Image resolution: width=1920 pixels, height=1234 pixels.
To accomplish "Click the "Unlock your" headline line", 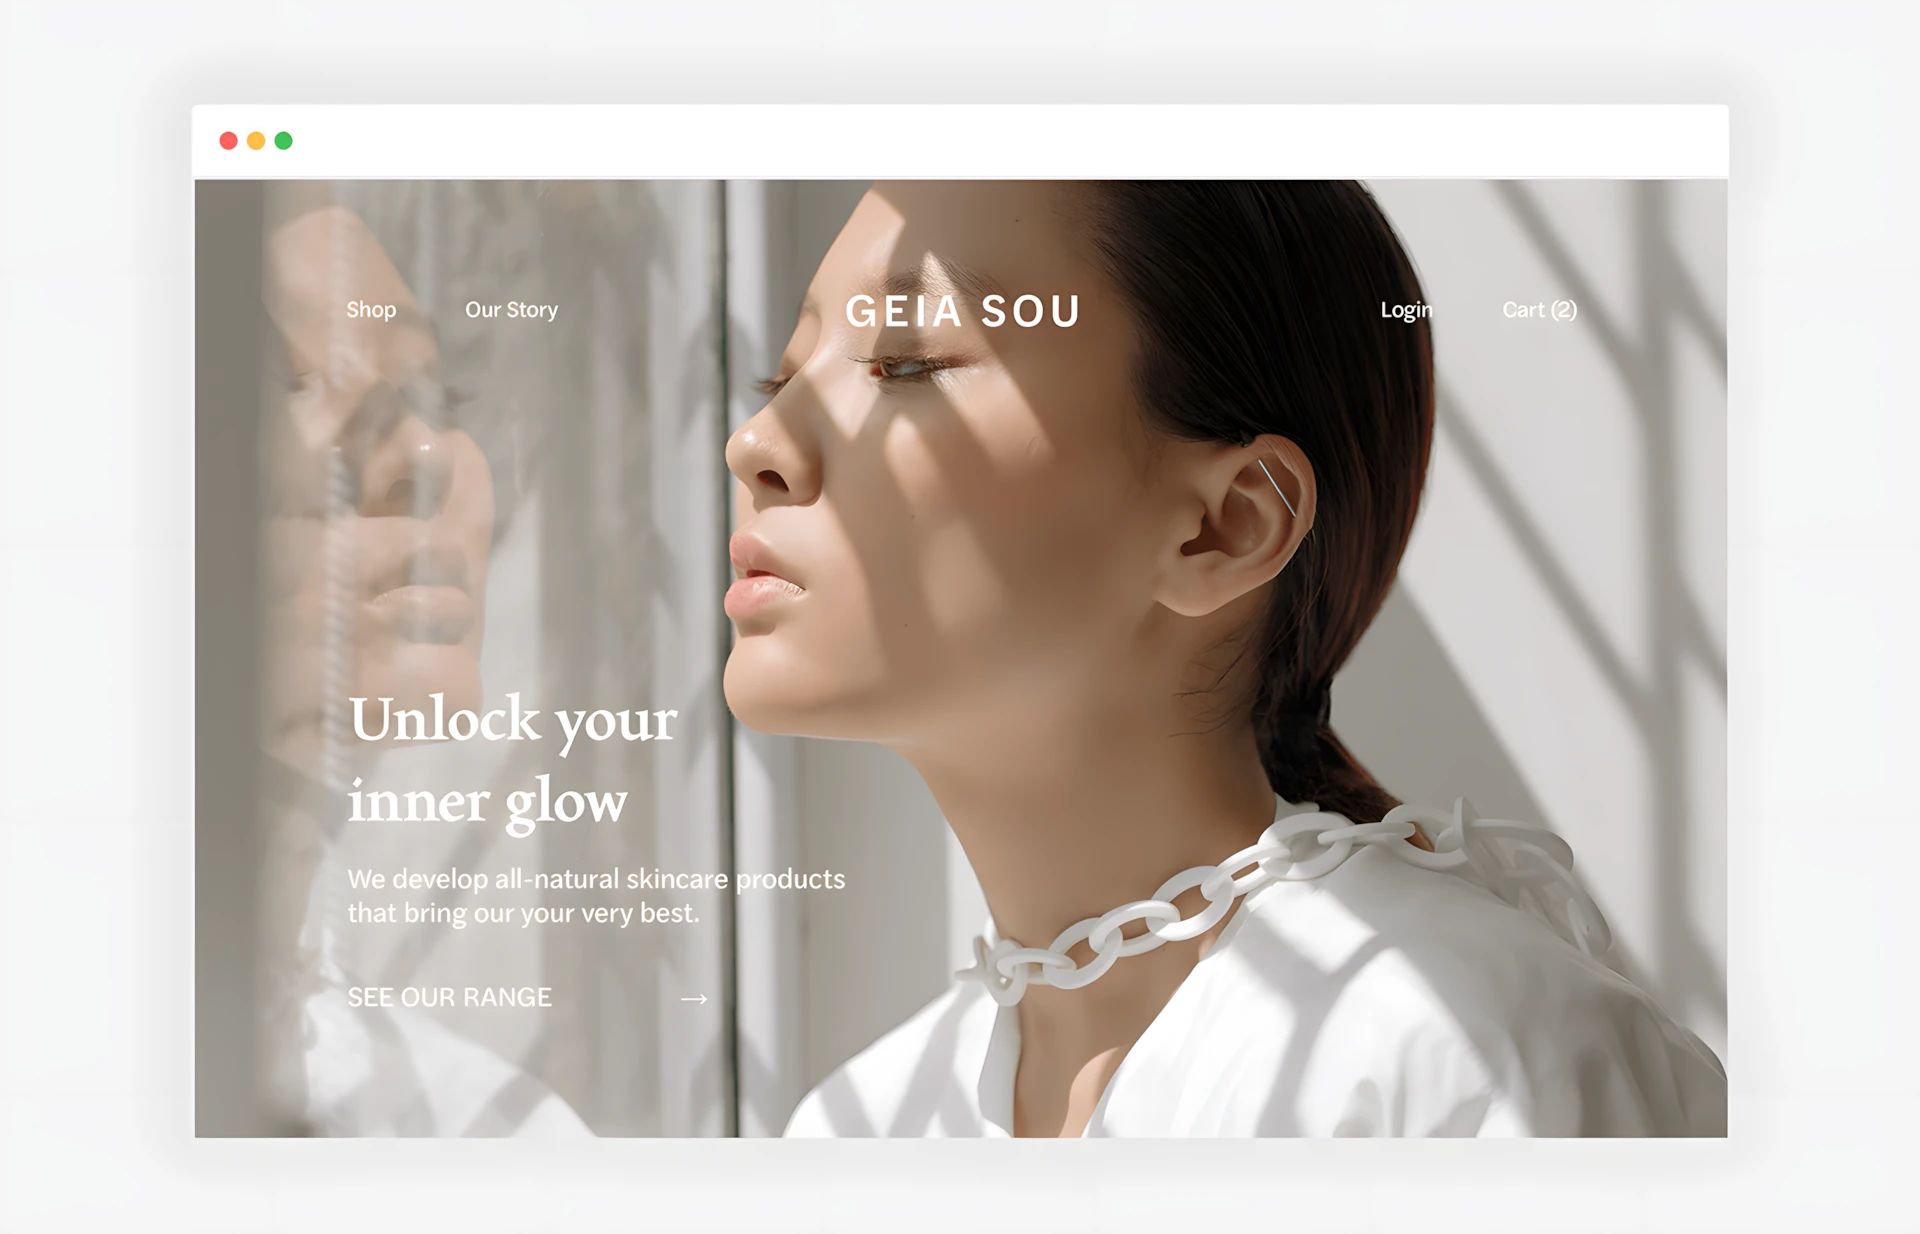I will [513, 720].
